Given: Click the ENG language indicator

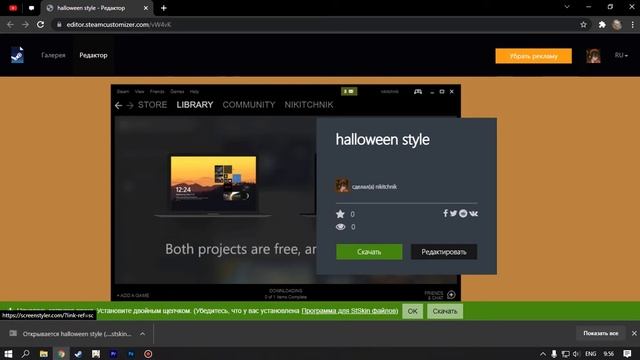Looking at the screenshot, I should [x=591, y=354].
